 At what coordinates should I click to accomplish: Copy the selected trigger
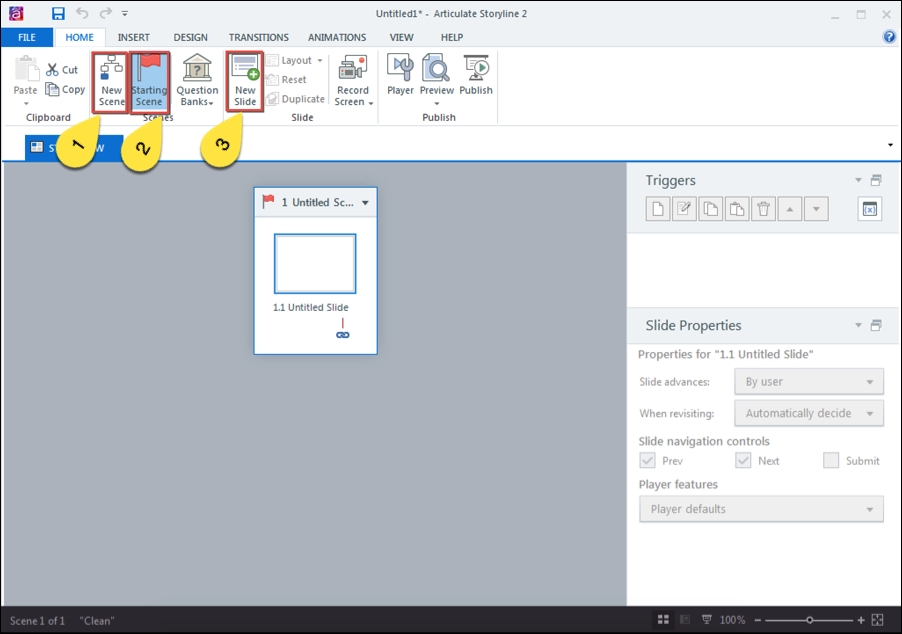pyautogui.click(x=710, y=209)
